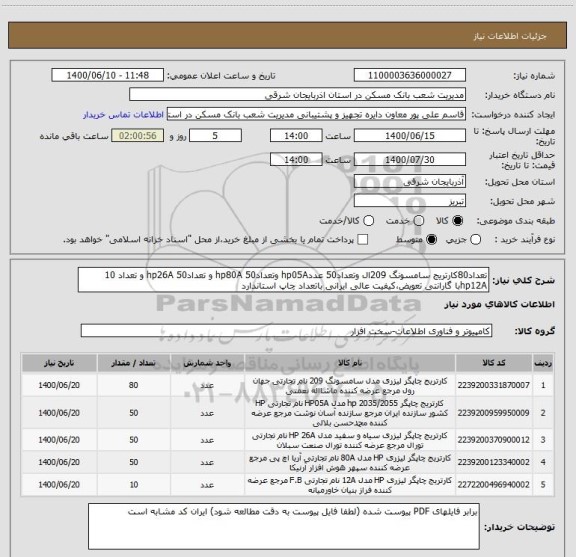Click the HP05A cartridge item name

(350, 413)
